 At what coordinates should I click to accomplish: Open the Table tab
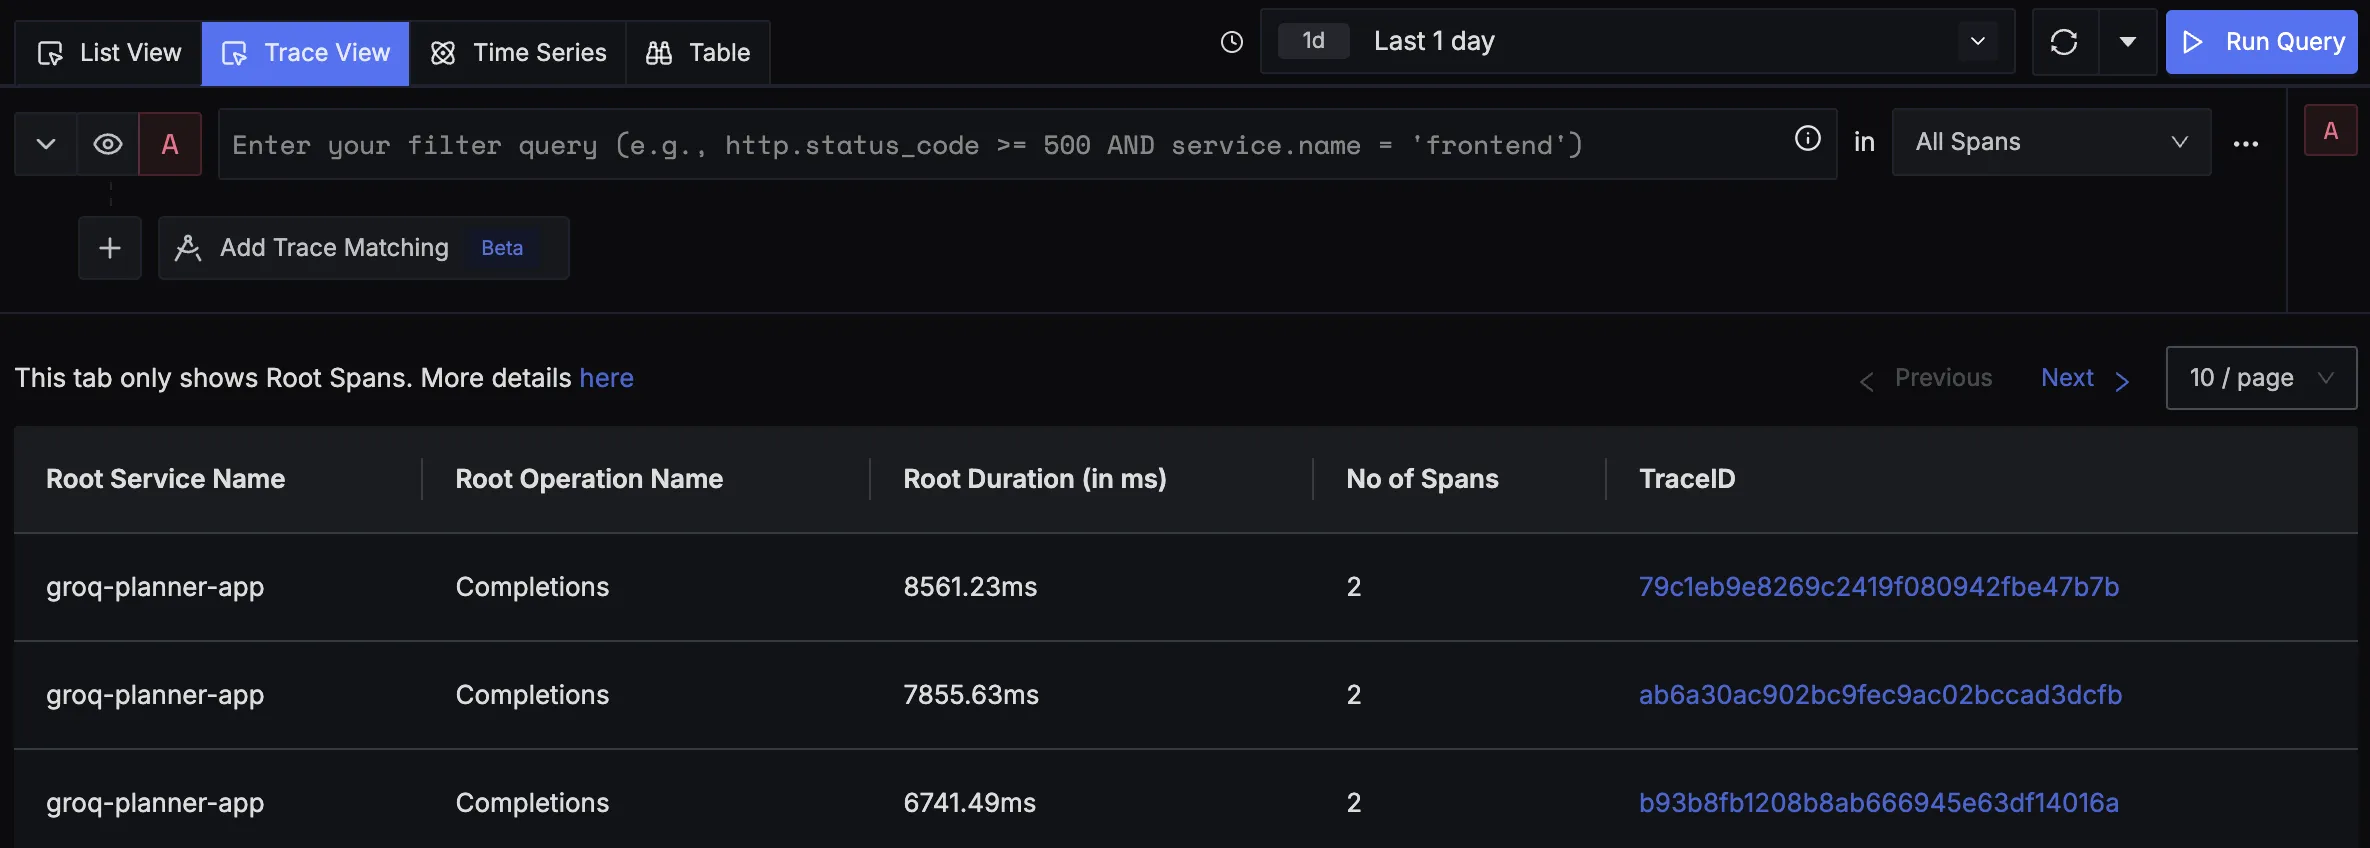[x=698, y=53]
